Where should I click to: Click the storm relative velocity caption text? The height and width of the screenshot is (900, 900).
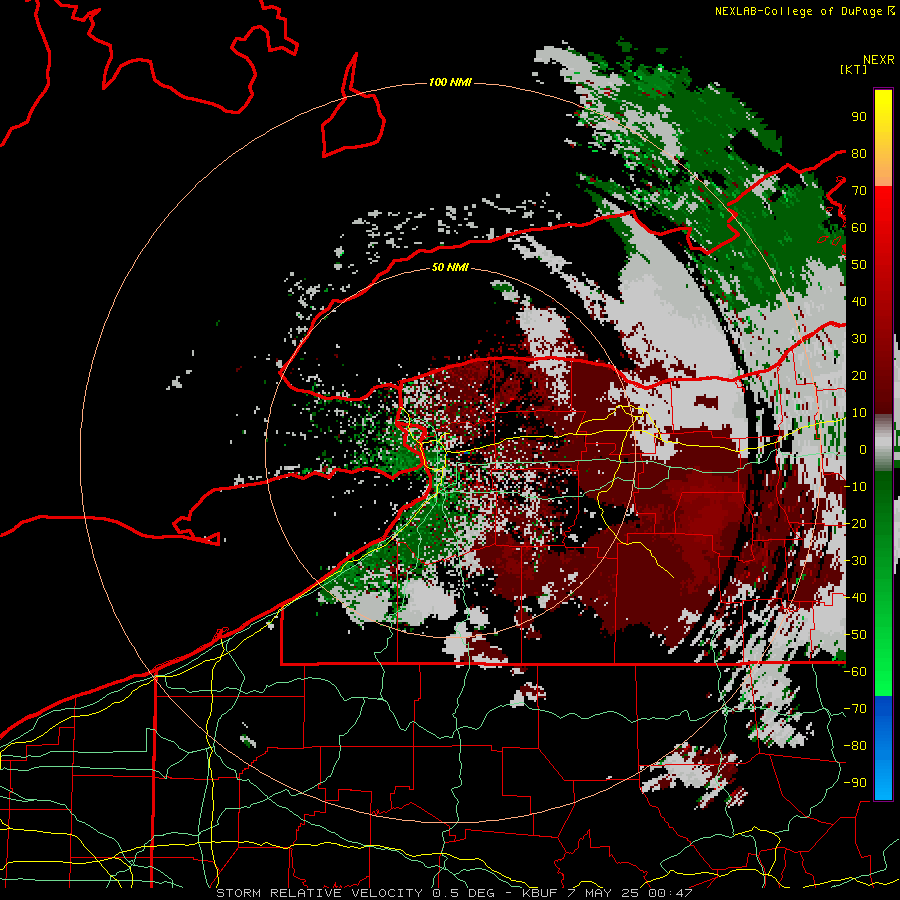click(x=454, y=893)
